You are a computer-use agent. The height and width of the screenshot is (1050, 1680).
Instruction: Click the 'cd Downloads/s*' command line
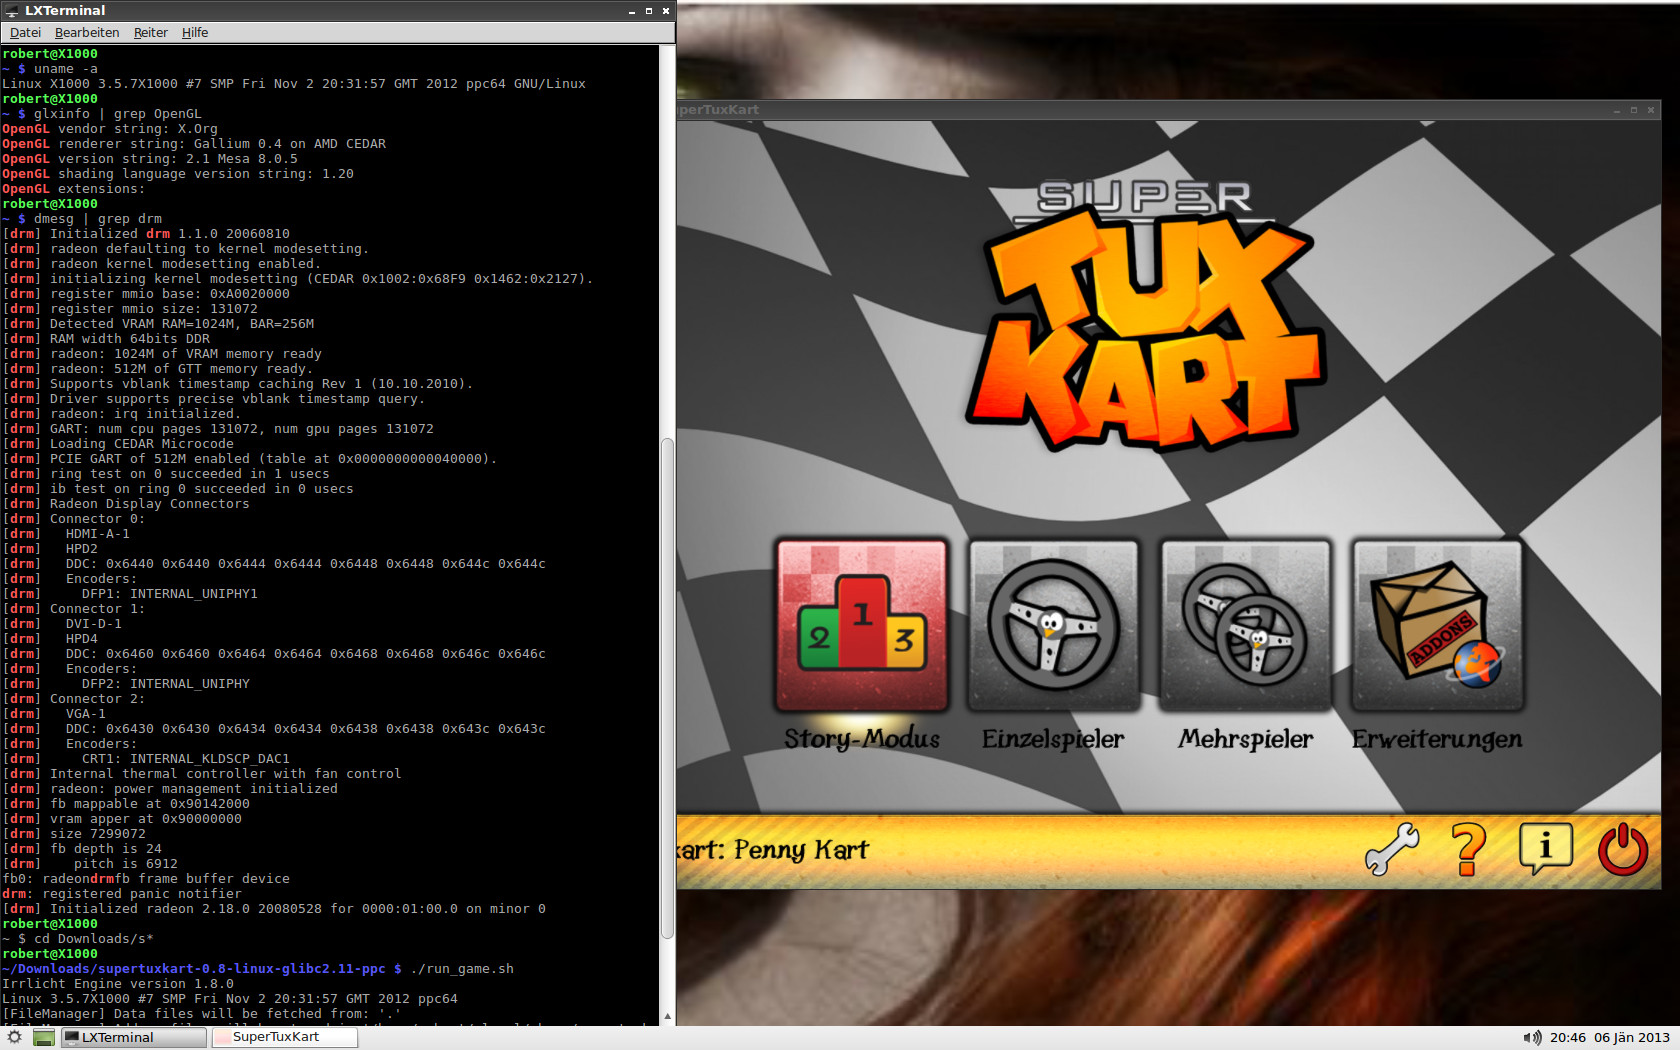click(x=78, y=939)
